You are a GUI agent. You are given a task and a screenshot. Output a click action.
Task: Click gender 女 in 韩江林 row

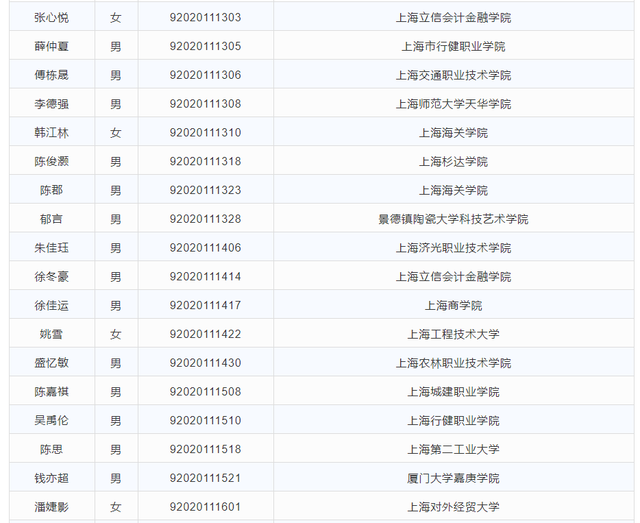click(x=116, y=133)
